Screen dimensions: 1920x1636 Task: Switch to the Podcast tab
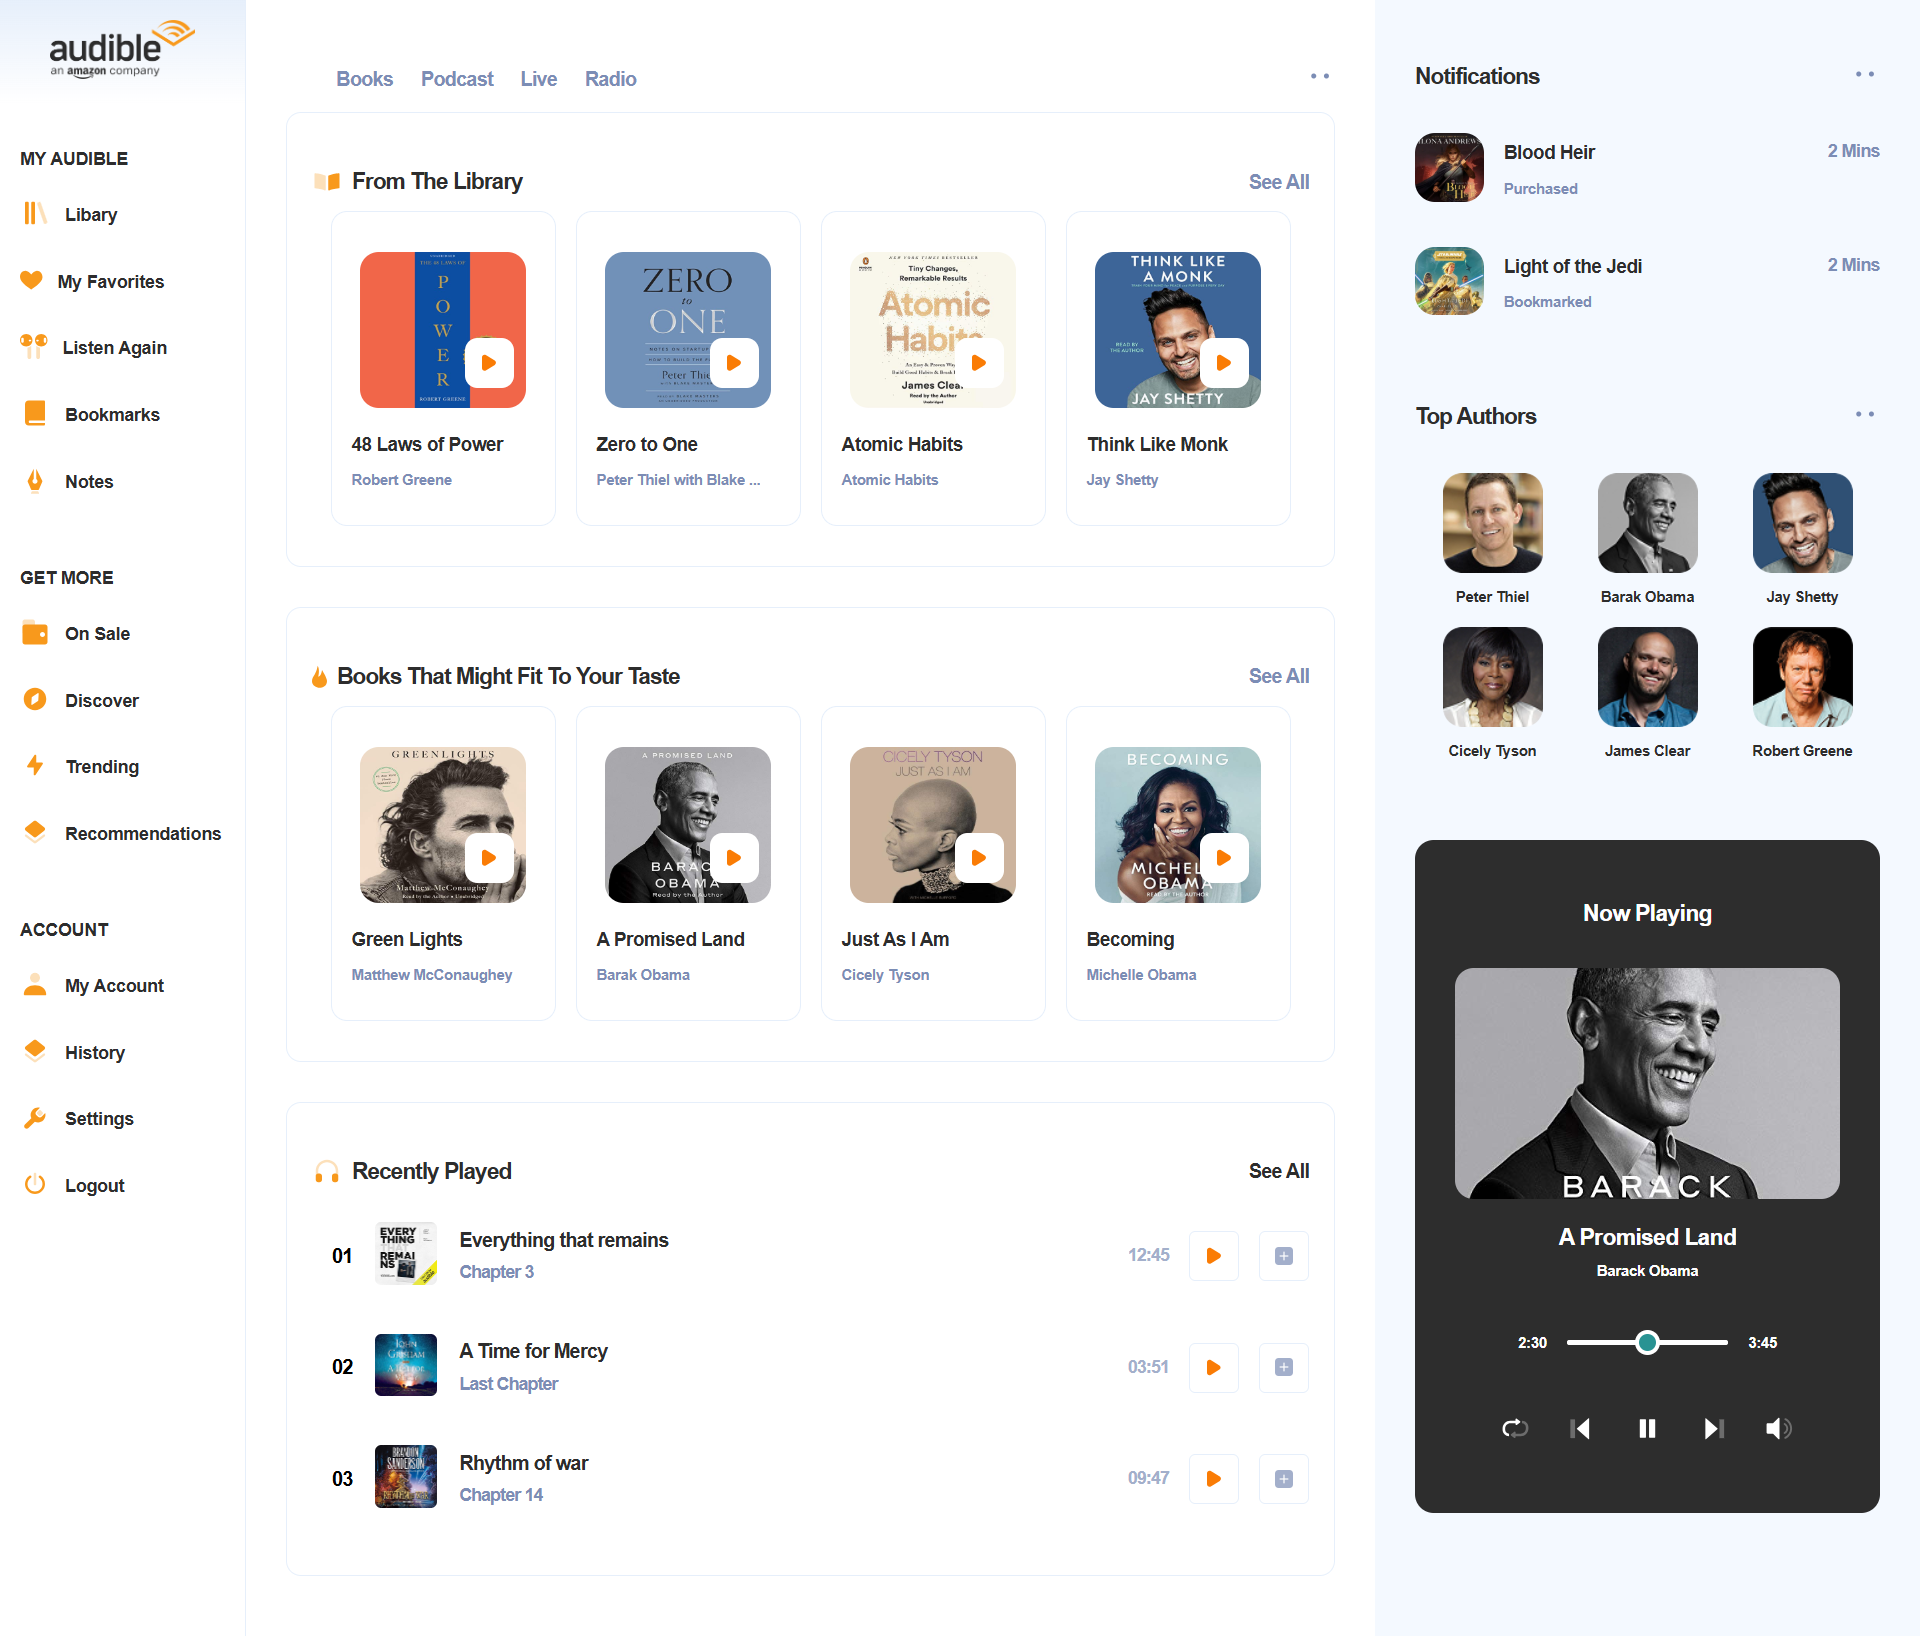[x=457, y=79]
